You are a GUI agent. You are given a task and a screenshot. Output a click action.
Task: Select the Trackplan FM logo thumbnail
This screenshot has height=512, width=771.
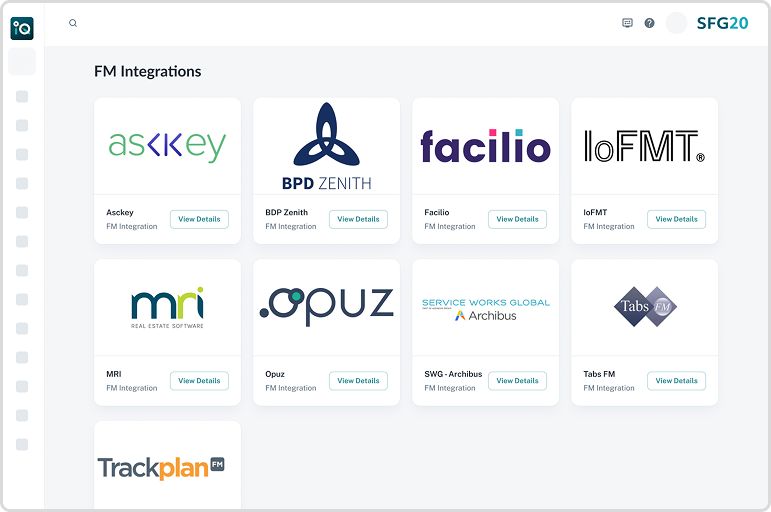[161, 468]
